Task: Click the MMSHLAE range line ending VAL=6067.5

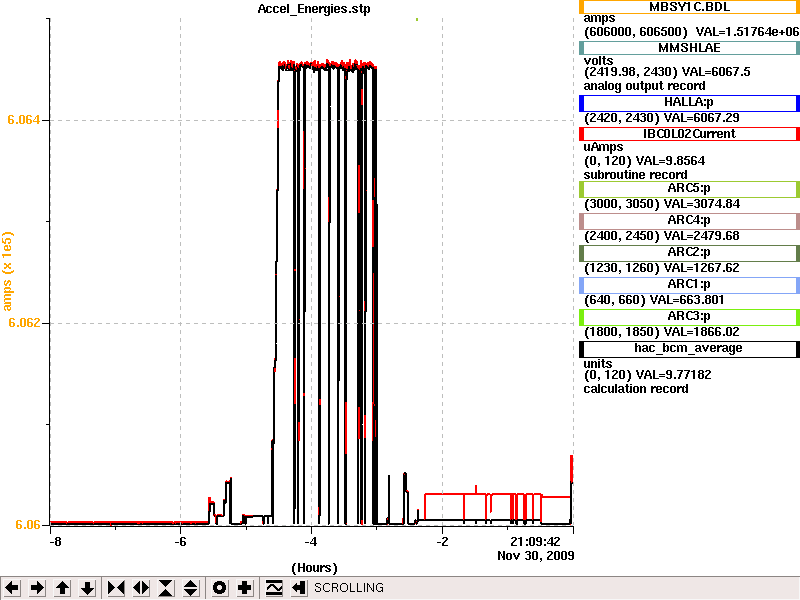Action: (x=667, y=72)
